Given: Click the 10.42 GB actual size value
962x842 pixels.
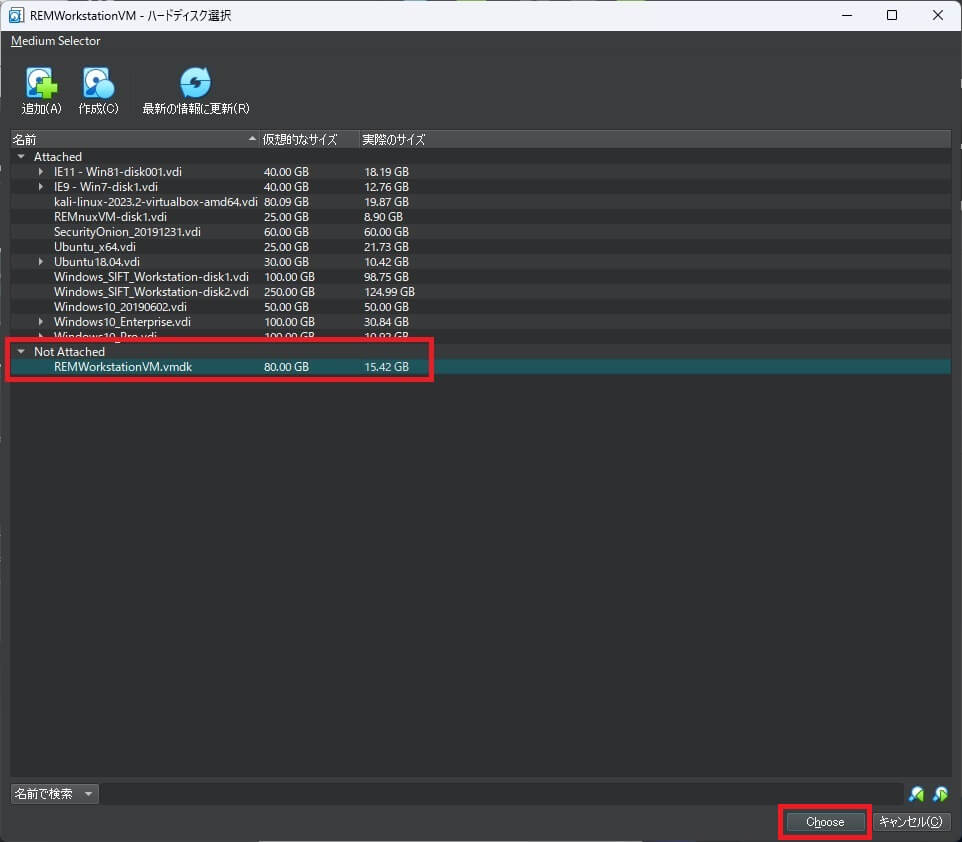Looking at the screenshot, I should pos(387,261).
